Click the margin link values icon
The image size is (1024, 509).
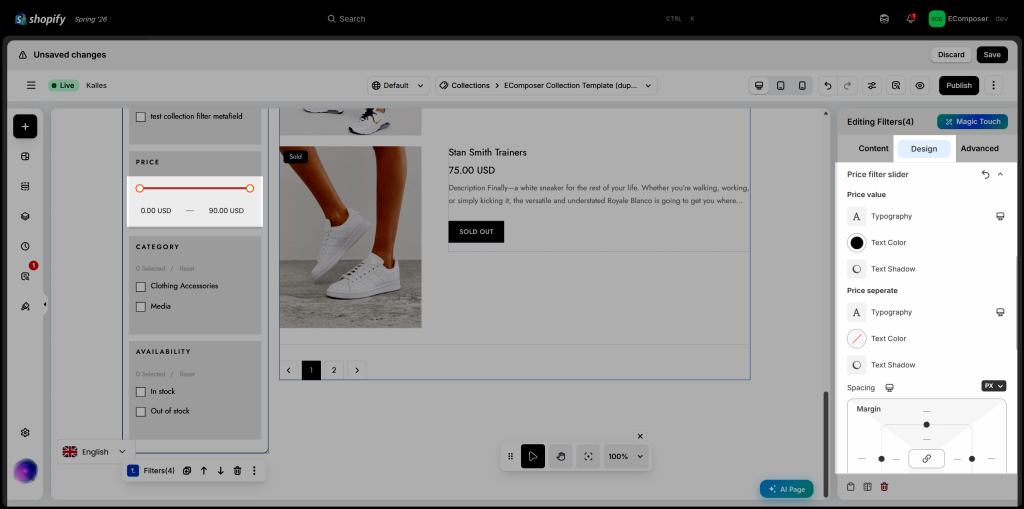tap(926, 459)
